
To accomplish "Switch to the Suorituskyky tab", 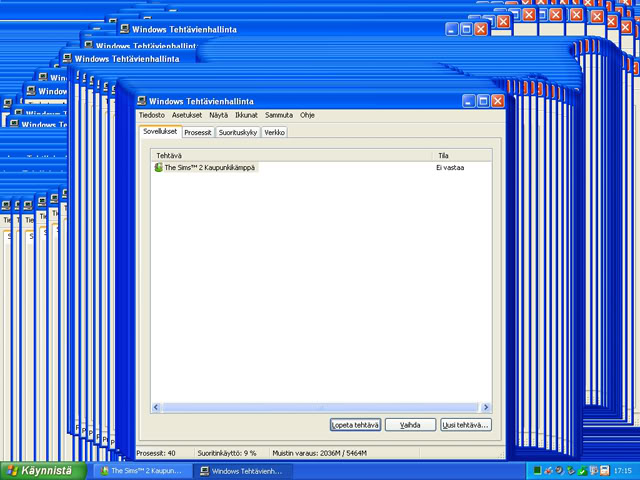I will tap(238, 132).
